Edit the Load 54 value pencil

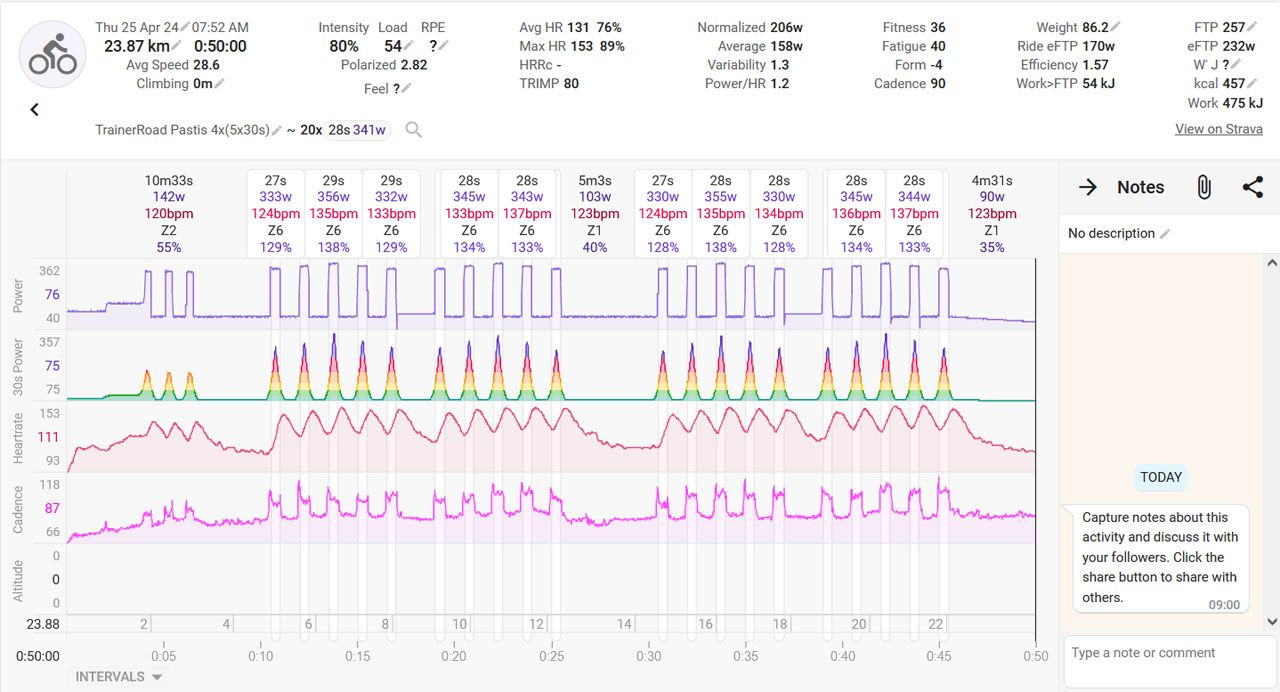point(409,46)
